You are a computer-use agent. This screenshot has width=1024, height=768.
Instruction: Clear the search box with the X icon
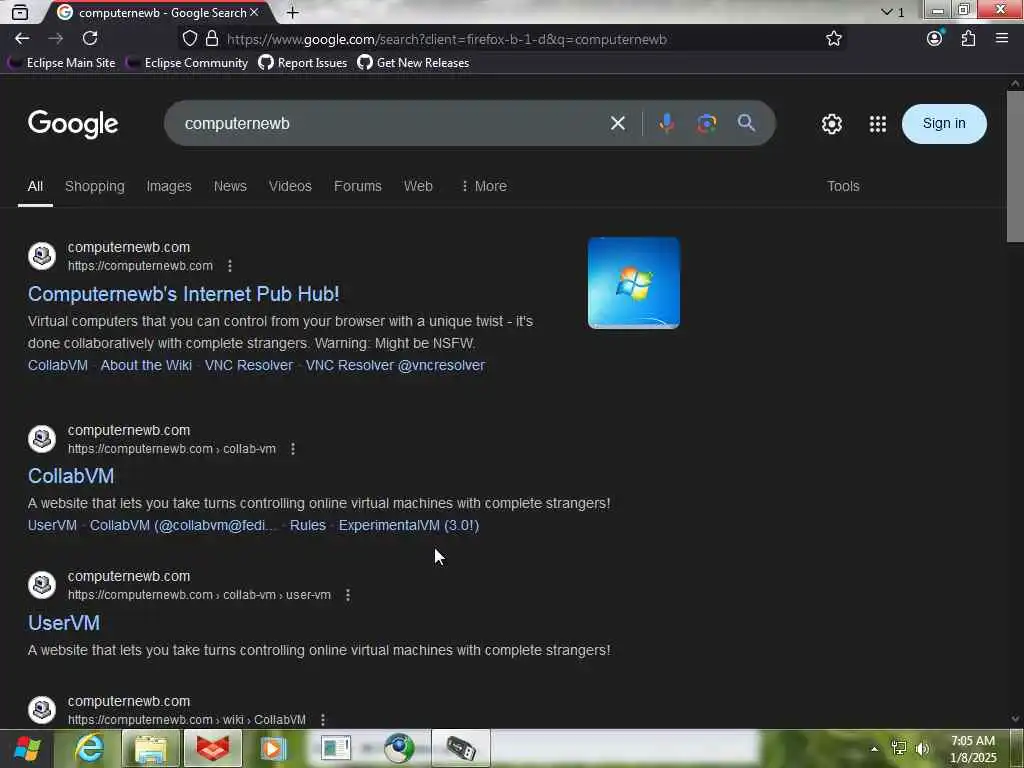tap(618, 123)
